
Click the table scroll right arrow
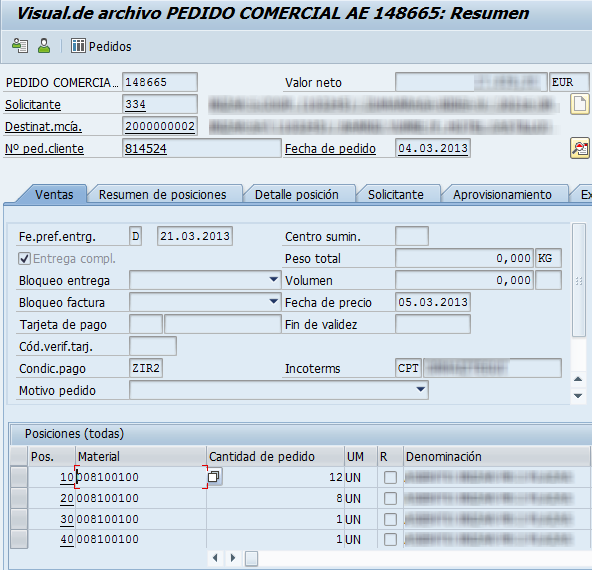coord(233,558)
